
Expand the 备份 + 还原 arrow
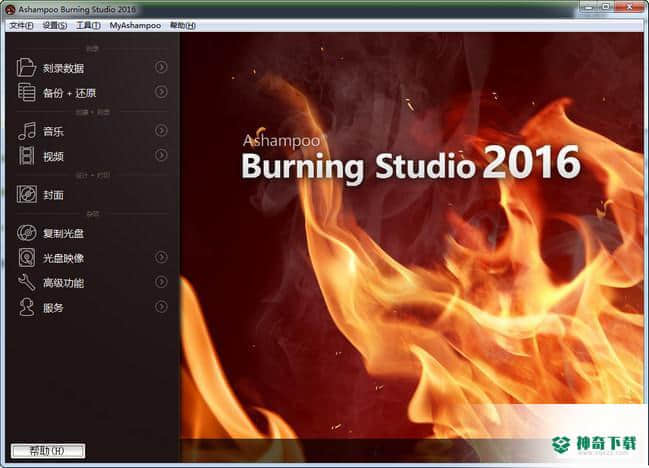pos(161,91)
